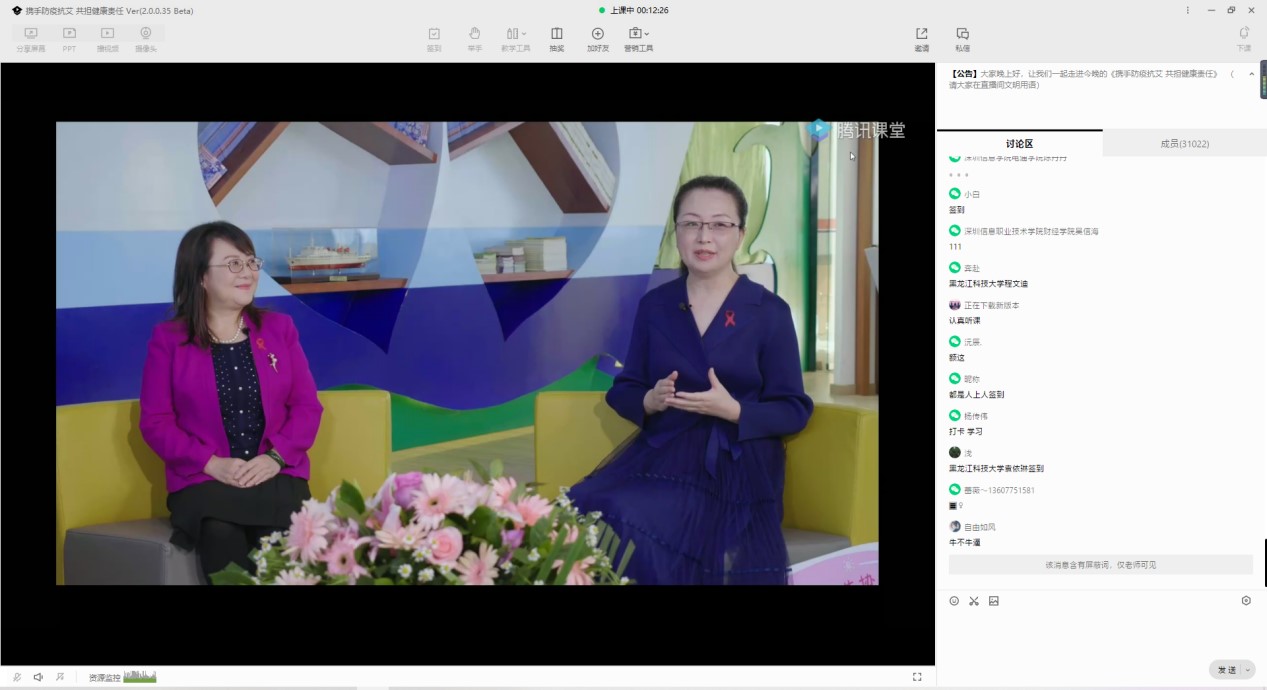The image size is (1267, 690).
Task: Open the PPT presentation tool
Action: coord(69,39)
